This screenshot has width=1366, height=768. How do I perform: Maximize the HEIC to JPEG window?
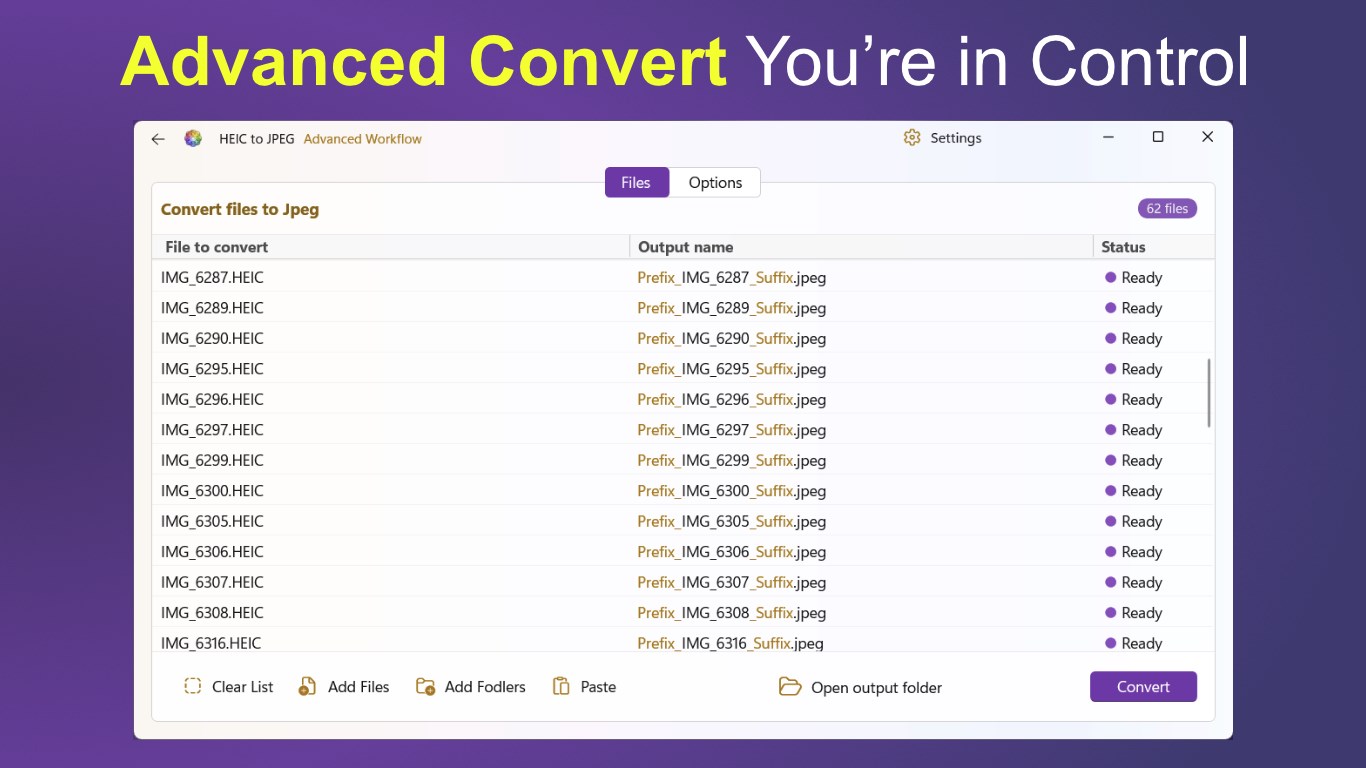point(1158,137)
